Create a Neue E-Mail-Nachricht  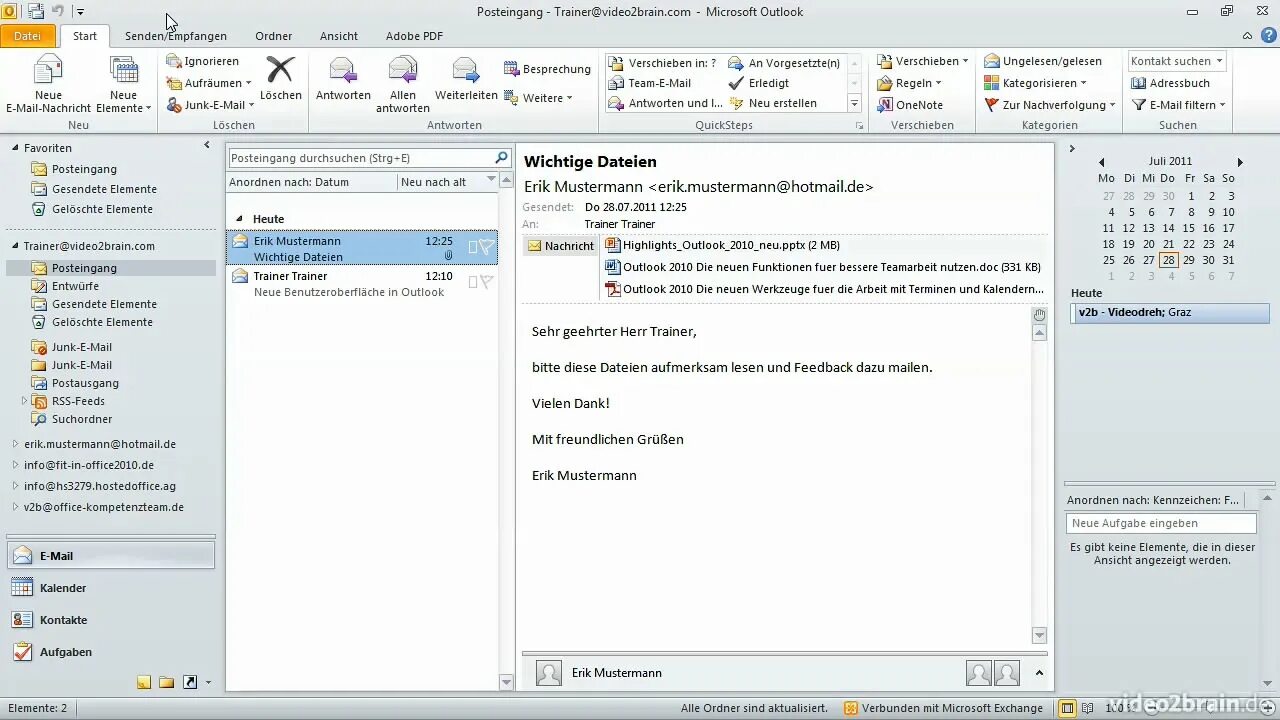[x=48, y=85]
